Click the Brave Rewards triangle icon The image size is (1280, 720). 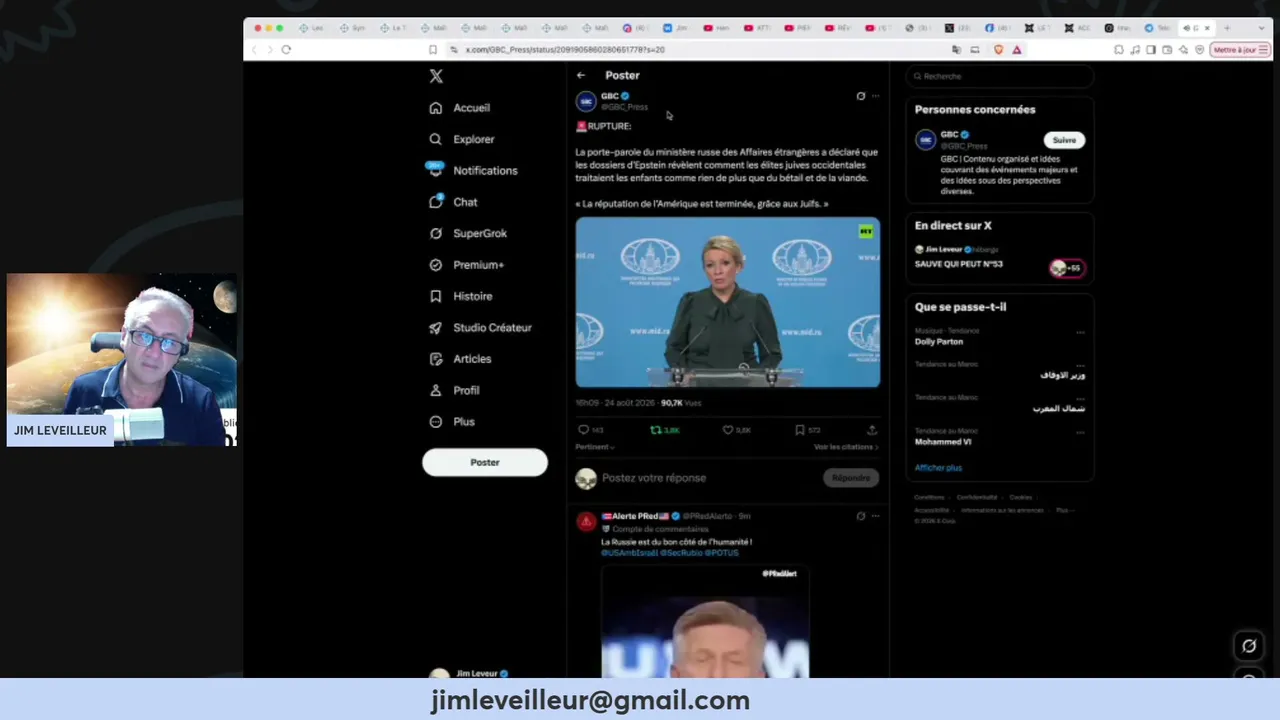point(1017,49)
